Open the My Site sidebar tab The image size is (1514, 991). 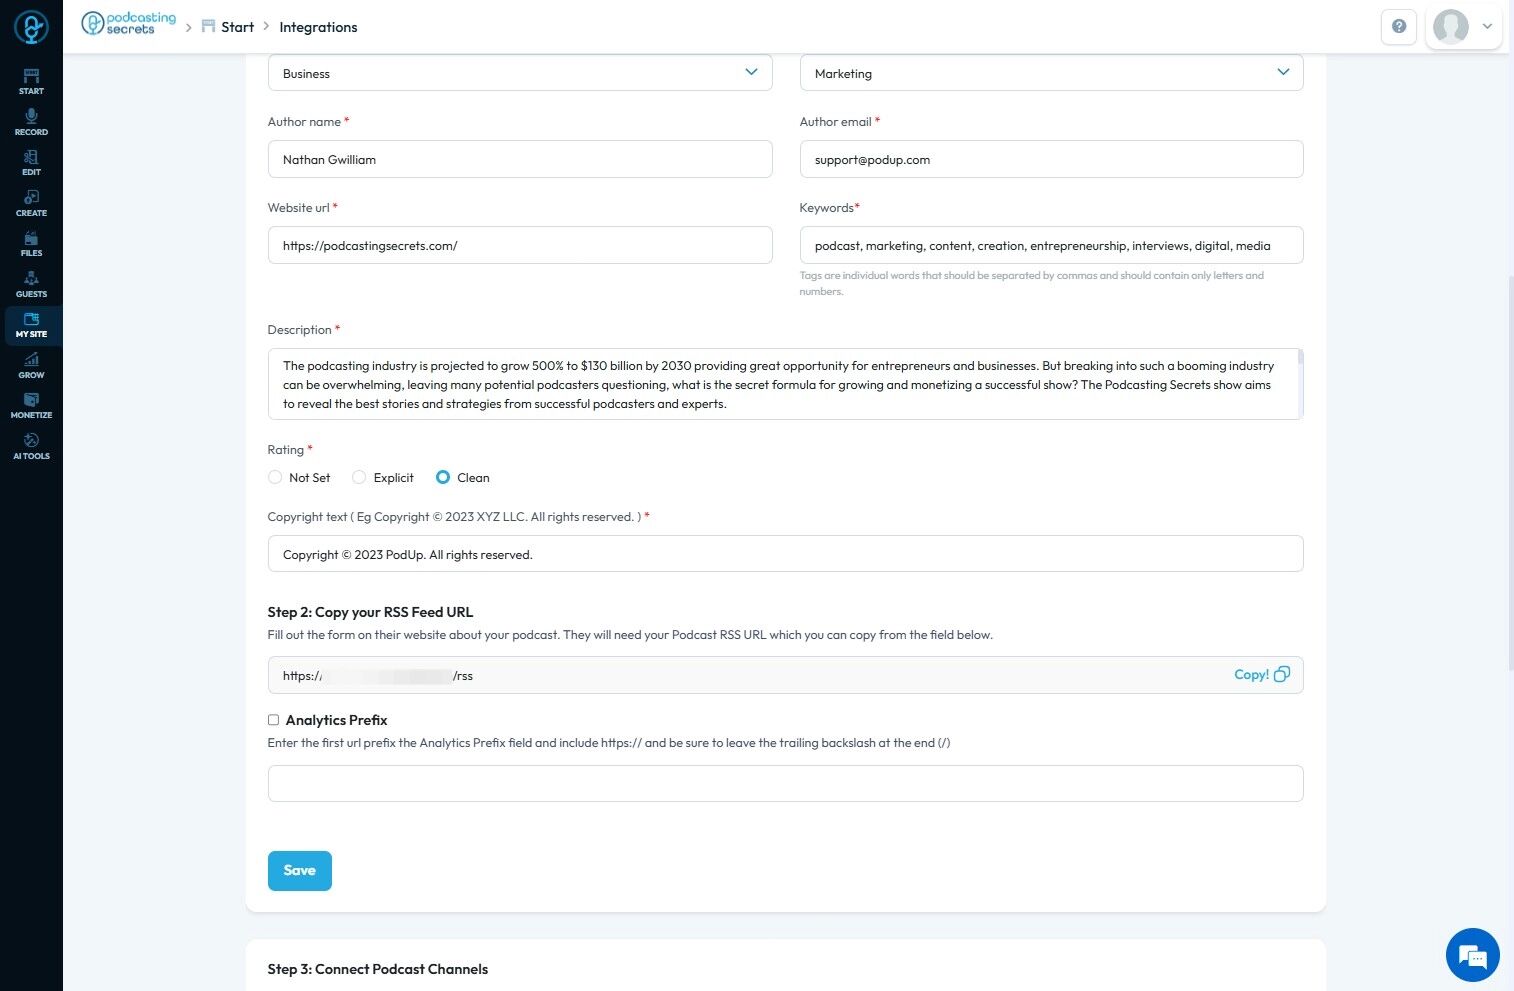coord(31,325)
